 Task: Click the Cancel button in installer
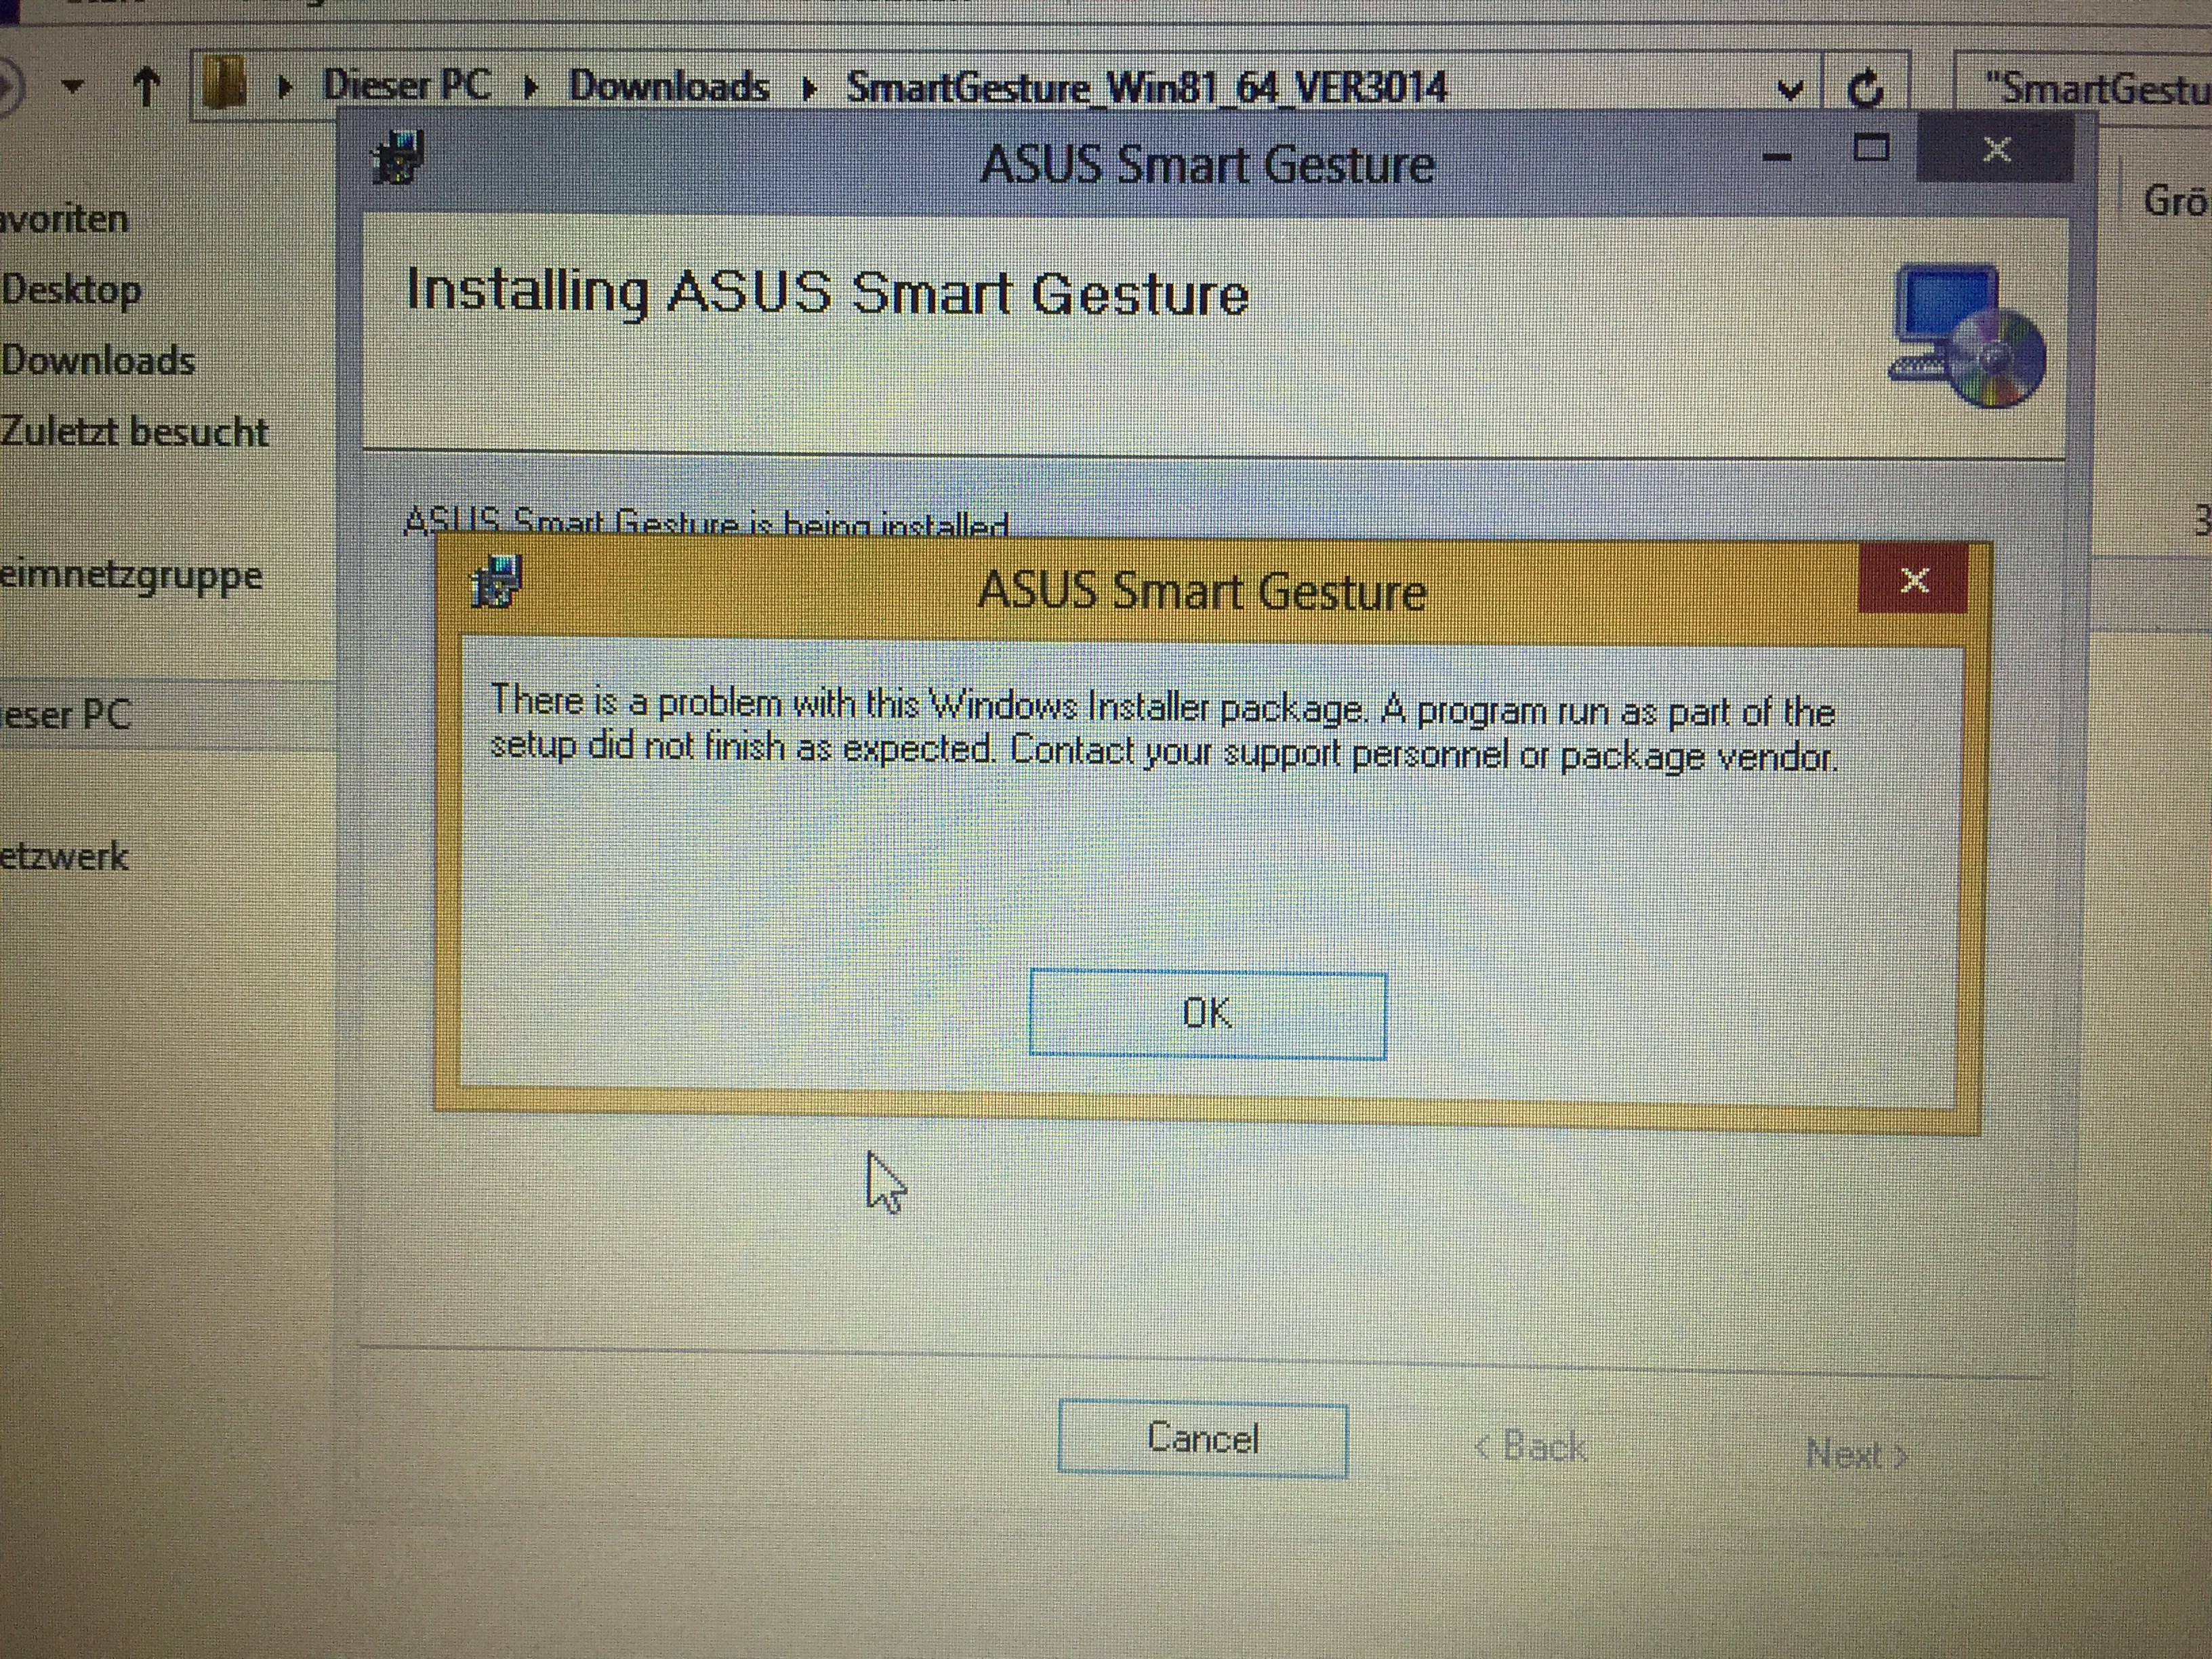click(1202, 1439)
